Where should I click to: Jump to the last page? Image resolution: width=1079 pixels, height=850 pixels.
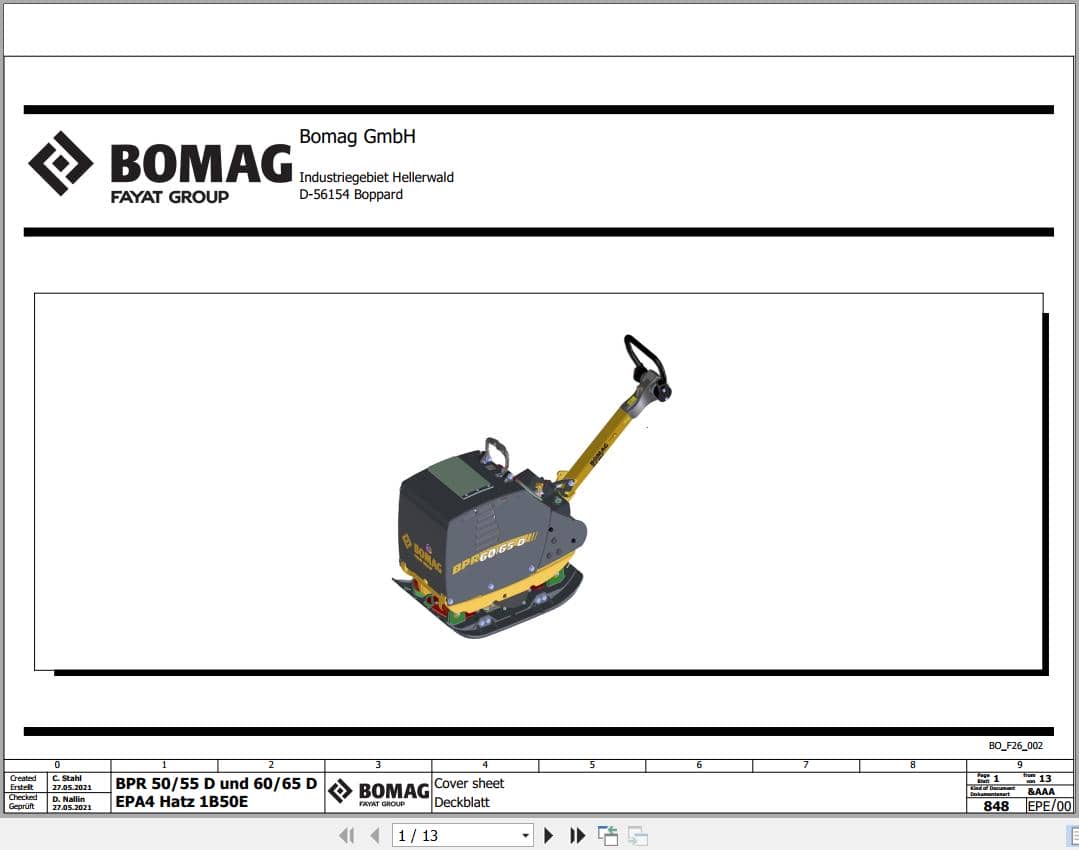point(577,836)
